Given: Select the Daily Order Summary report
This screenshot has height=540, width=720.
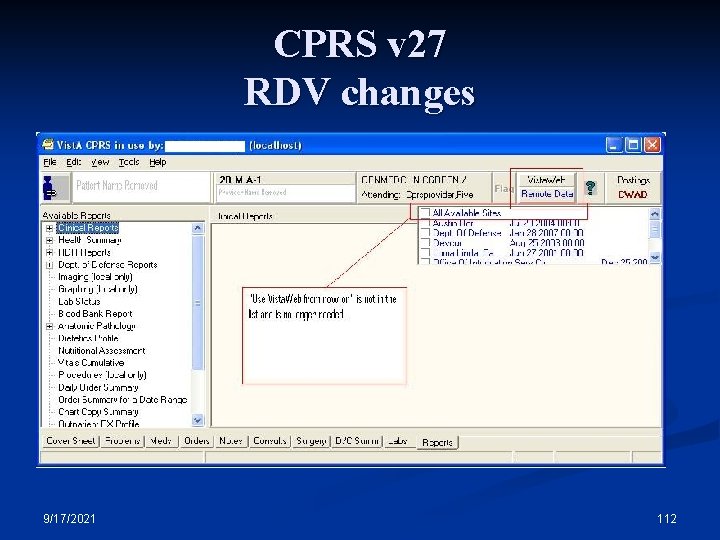Looking at the screenshot, I should point(98,388).
